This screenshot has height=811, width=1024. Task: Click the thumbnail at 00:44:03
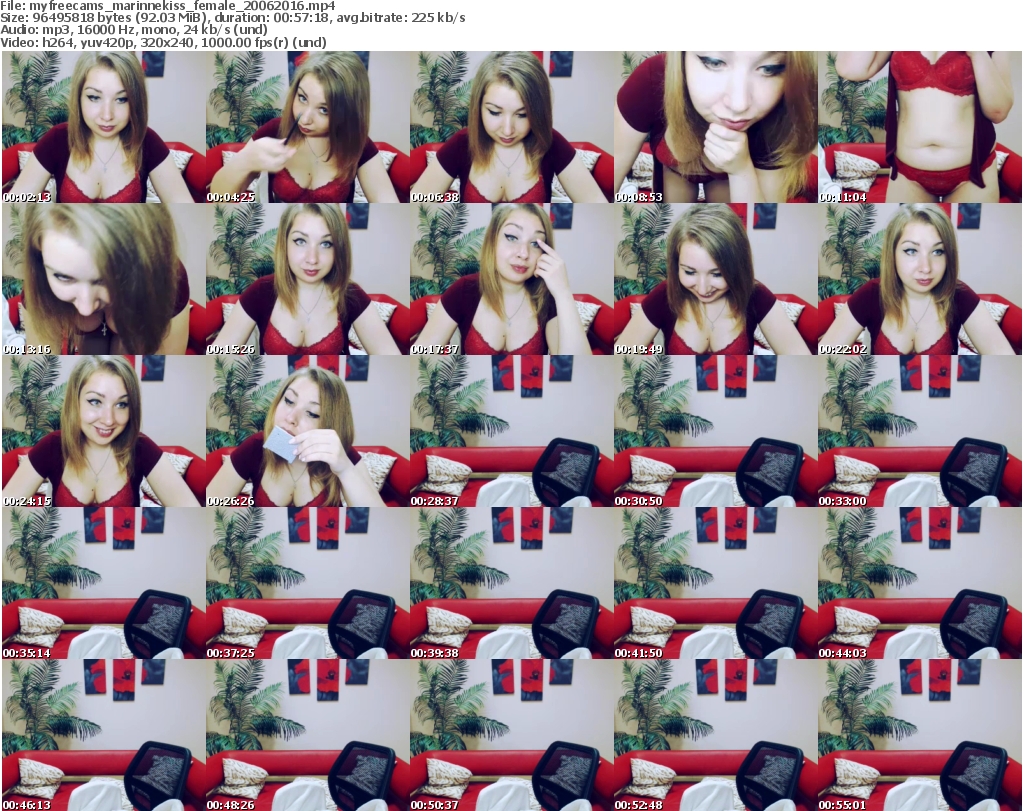(919, 583)
